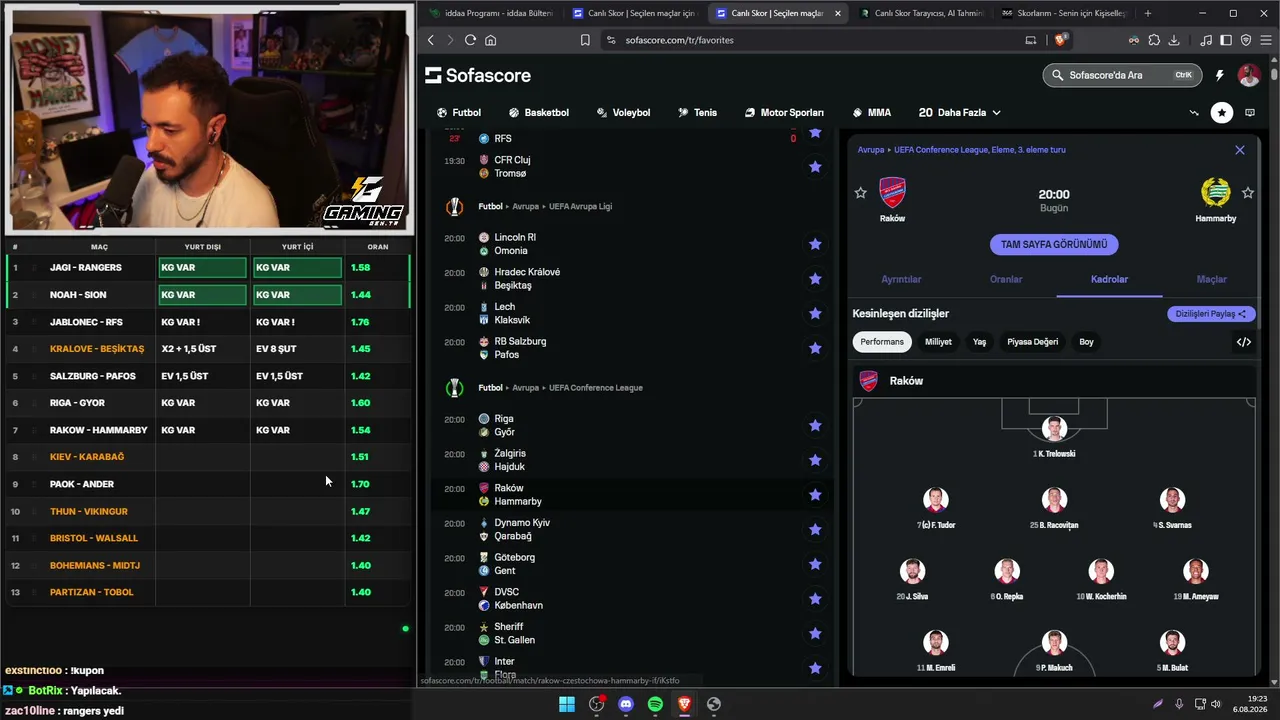Select the Milliyet lineup filter
The image size is (1280, 720).
938,342
